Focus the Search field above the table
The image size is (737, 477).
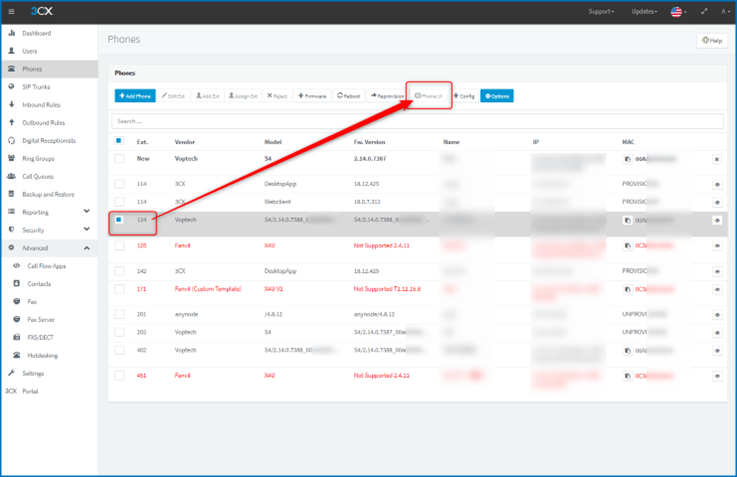pos(417,121)
